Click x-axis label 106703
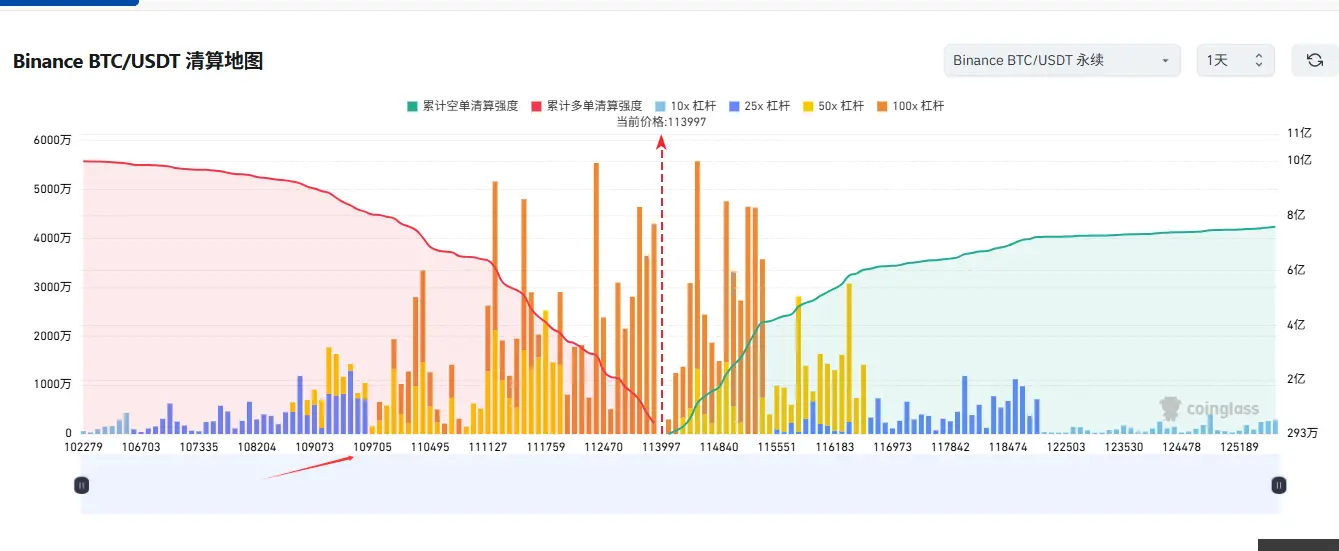This screenshot has height=551, width=1339. point(141,447)
